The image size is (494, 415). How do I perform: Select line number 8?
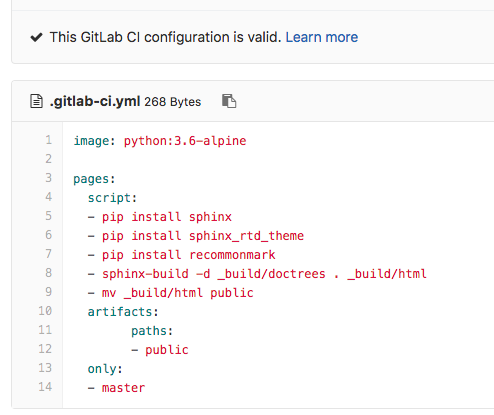[x=49, y=273]
